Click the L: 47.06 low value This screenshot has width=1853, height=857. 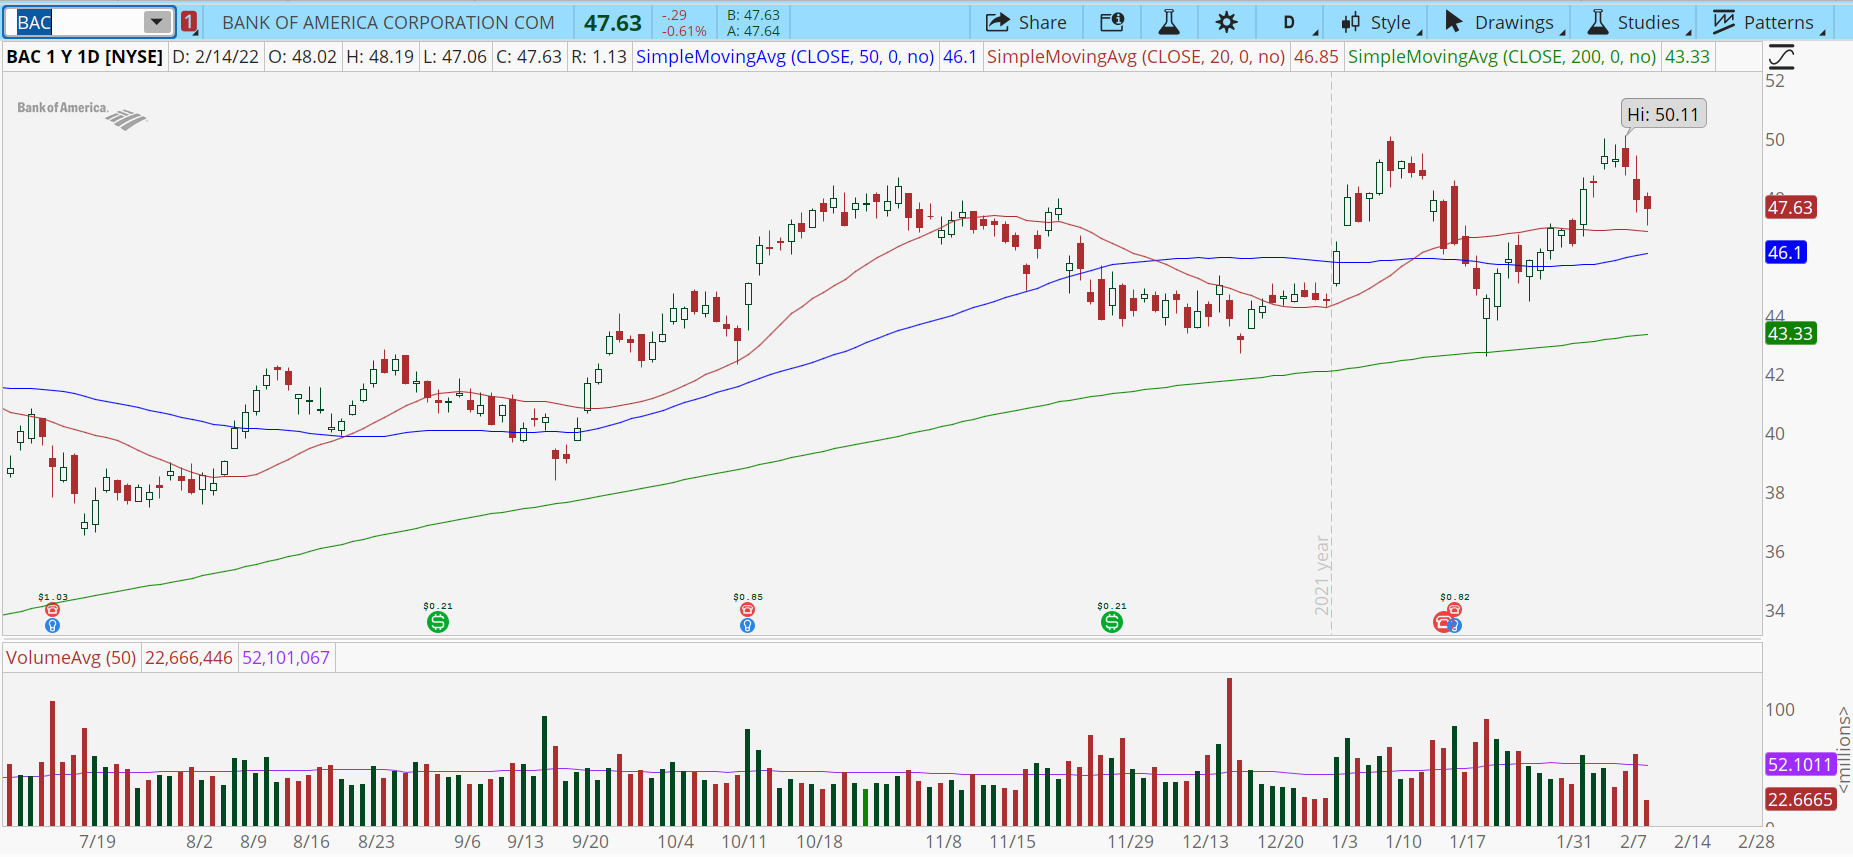455,57
